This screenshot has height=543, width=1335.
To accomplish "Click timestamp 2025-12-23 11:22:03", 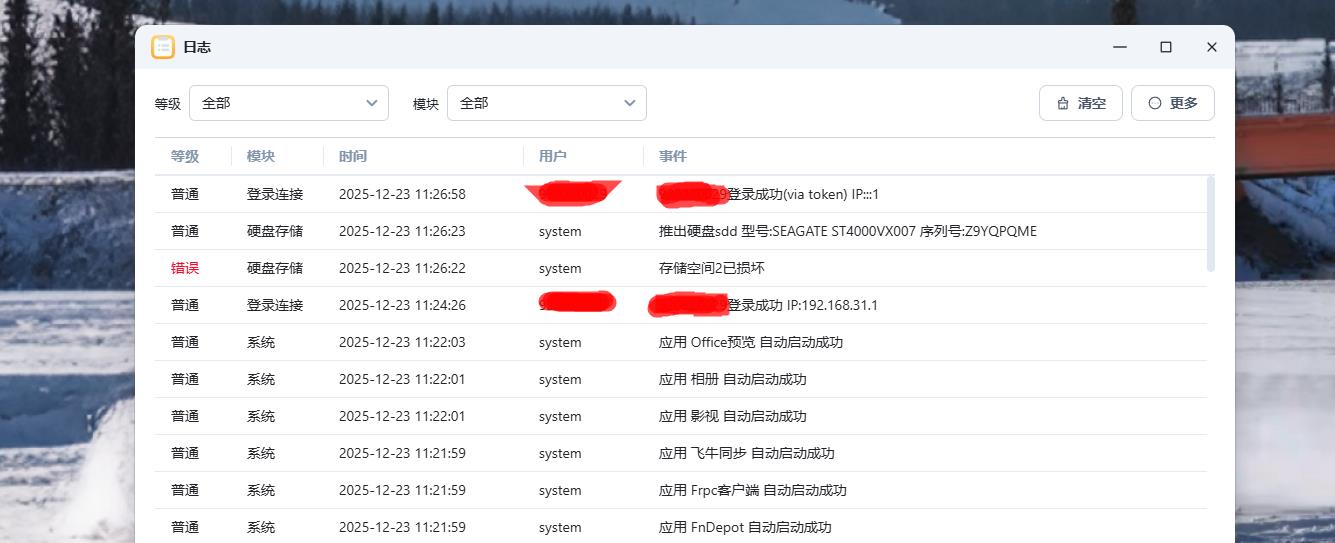I will (x=402, y=342).
